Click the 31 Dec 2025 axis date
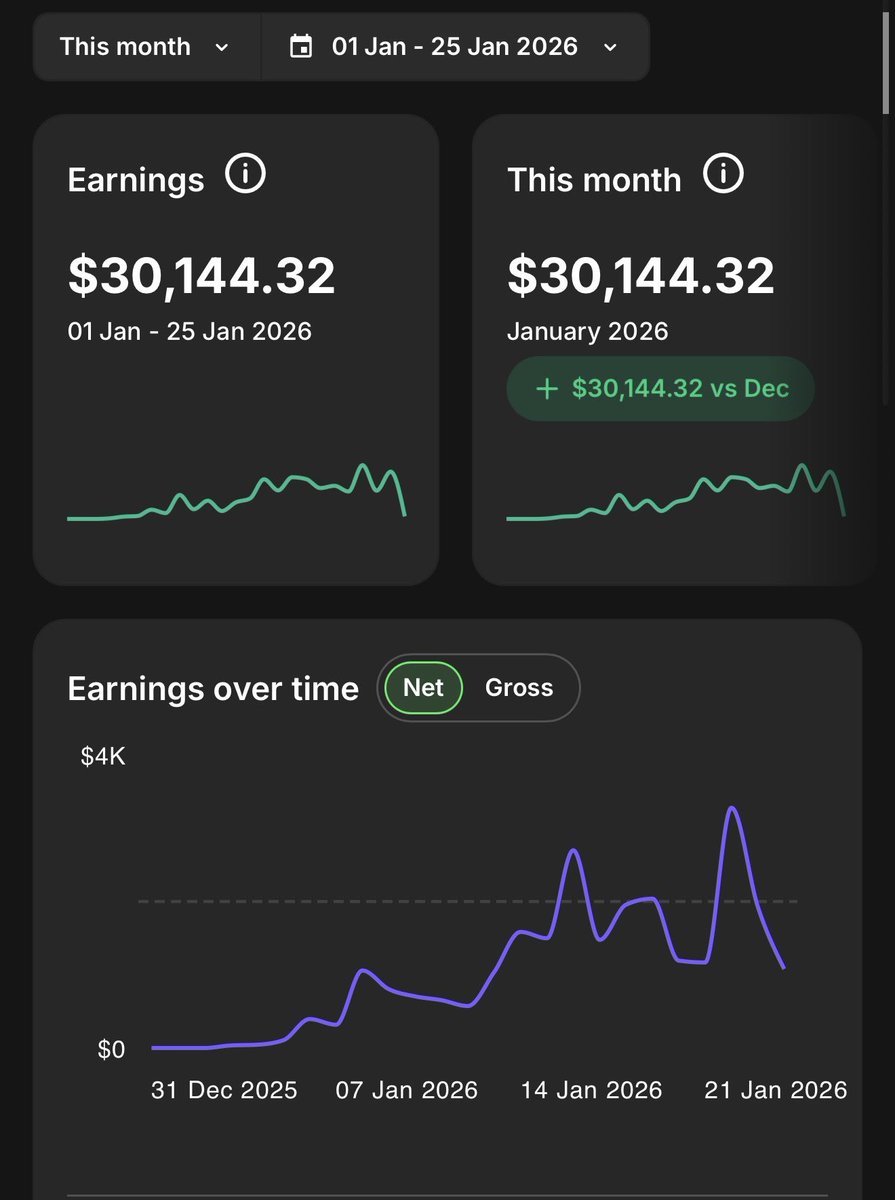This screenshot has width=895, height=1200. point(224,1090)
